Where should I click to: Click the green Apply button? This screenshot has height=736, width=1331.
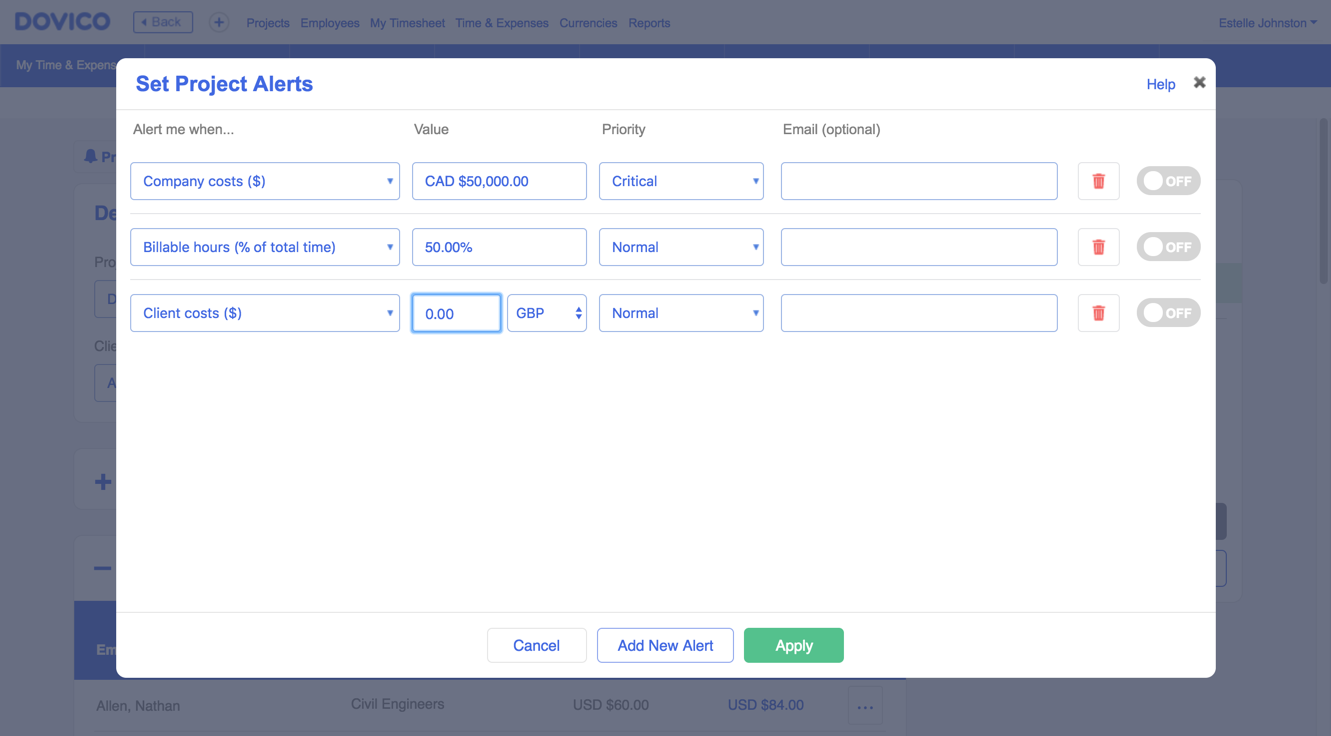pos(794,645)
